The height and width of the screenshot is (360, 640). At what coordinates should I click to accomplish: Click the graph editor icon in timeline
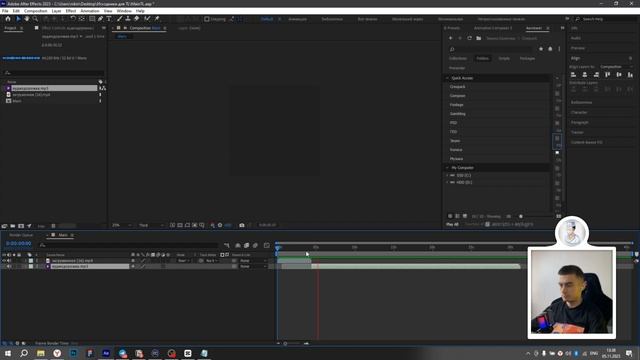[267, 245]
